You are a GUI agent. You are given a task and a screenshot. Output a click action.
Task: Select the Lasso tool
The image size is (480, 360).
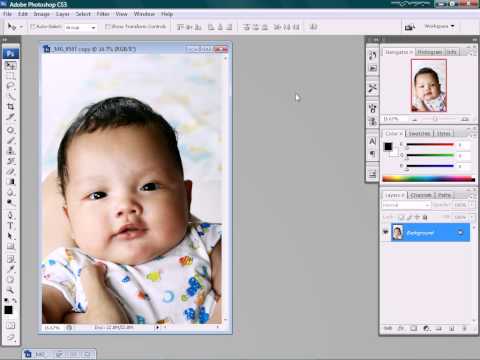pos(11,87)
